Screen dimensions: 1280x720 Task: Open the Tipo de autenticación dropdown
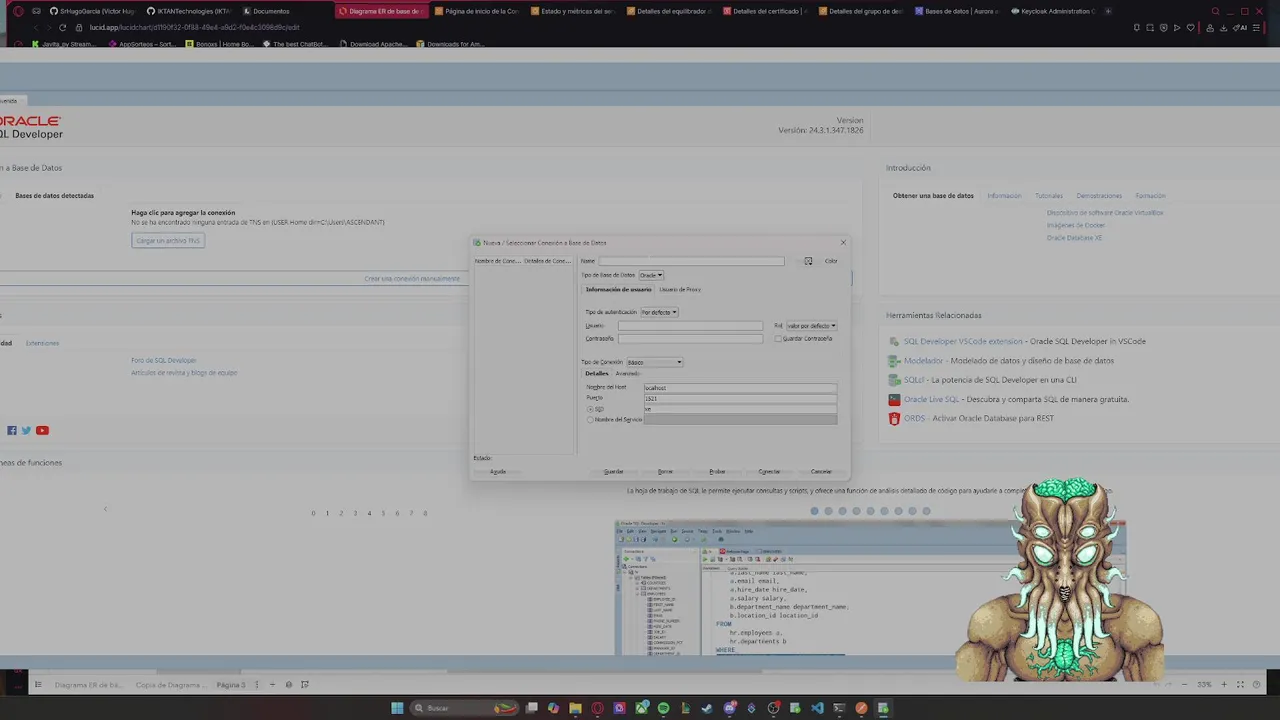point(659,312)
